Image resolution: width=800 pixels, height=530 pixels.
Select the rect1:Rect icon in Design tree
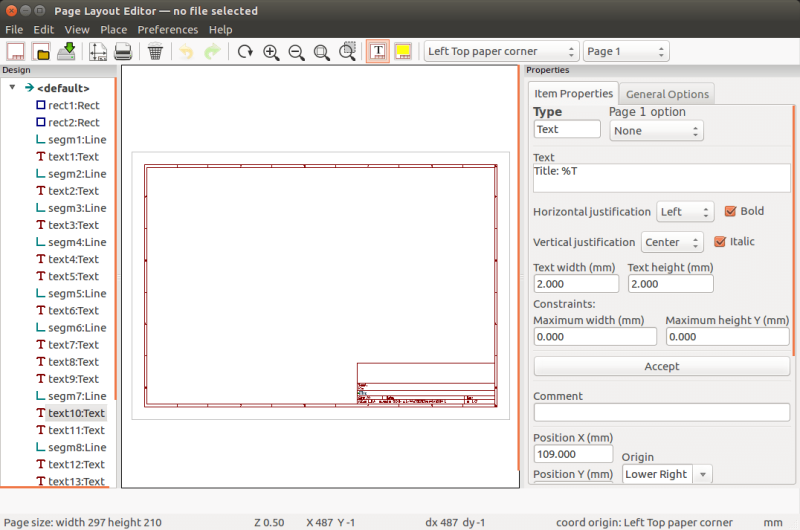pos(41,105)
